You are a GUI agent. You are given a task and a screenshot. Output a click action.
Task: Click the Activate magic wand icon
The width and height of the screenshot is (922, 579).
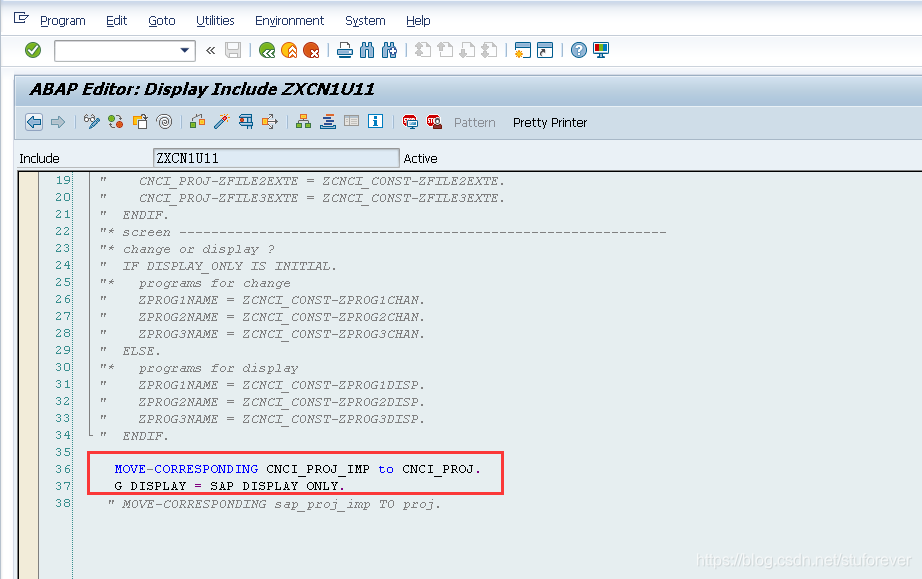222,122
